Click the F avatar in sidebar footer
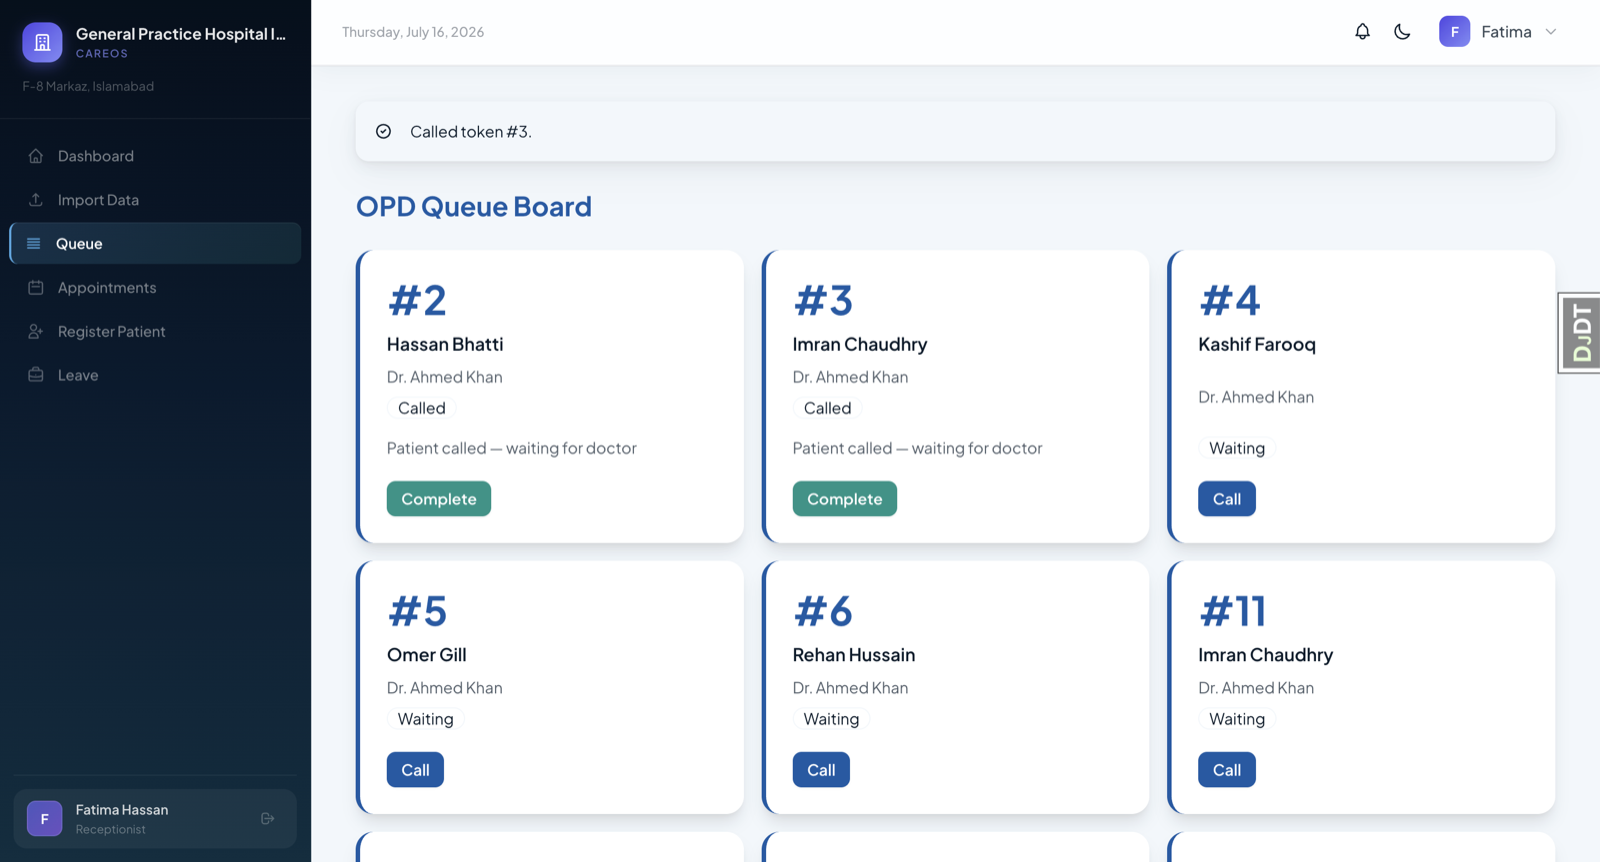The image size is (1600, 862). [x=44, y=818]
